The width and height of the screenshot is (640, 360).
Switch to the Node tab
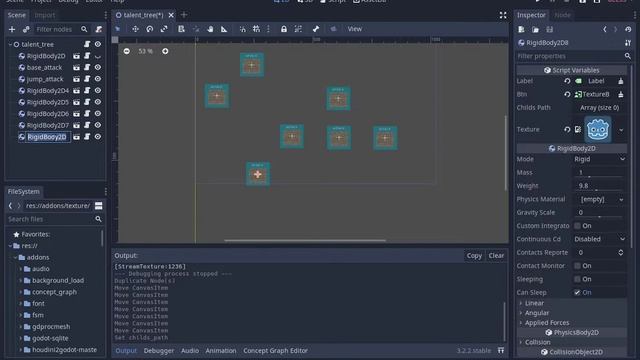tap(562, 15)
